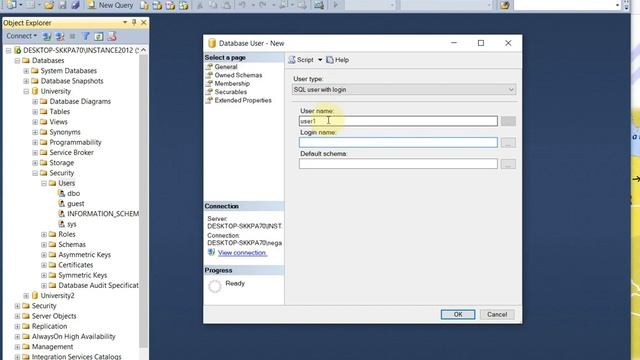Screen dimensions: 640x360
Task: Click the View connection link
Action: coord(242,253)
